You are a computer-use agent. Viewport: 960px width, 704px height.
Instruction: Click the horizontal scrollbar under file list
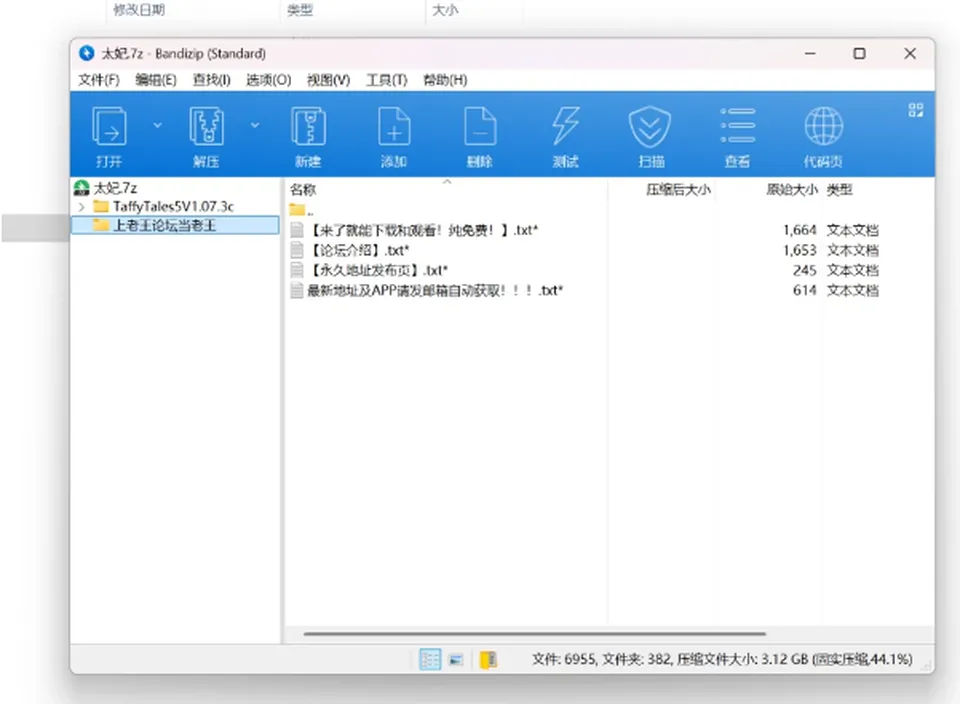[x=534, y=634]
